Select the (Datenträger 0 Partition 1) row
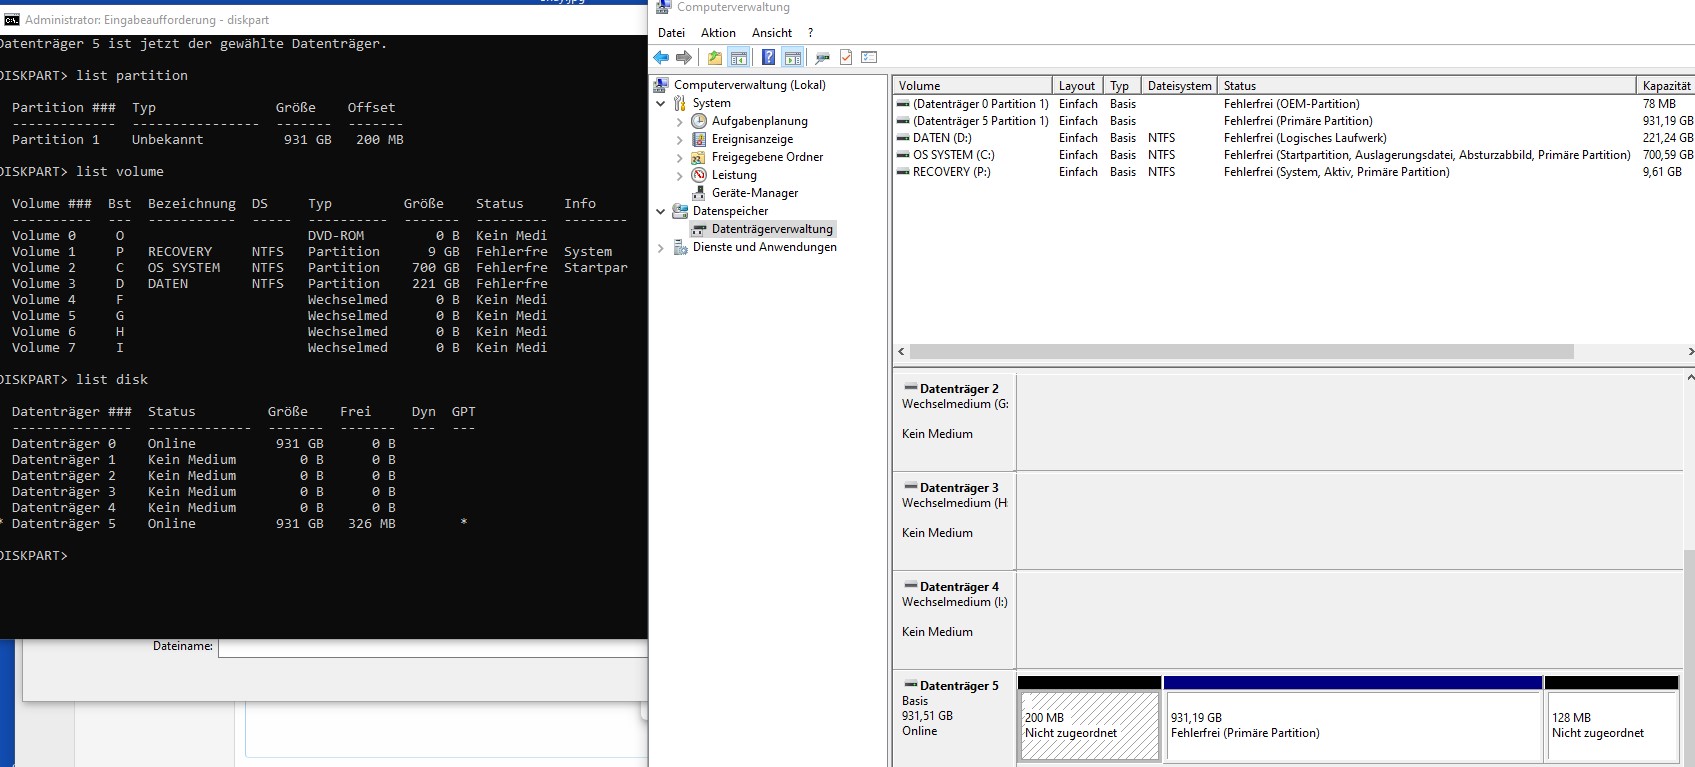 [x=1294, y=104]
